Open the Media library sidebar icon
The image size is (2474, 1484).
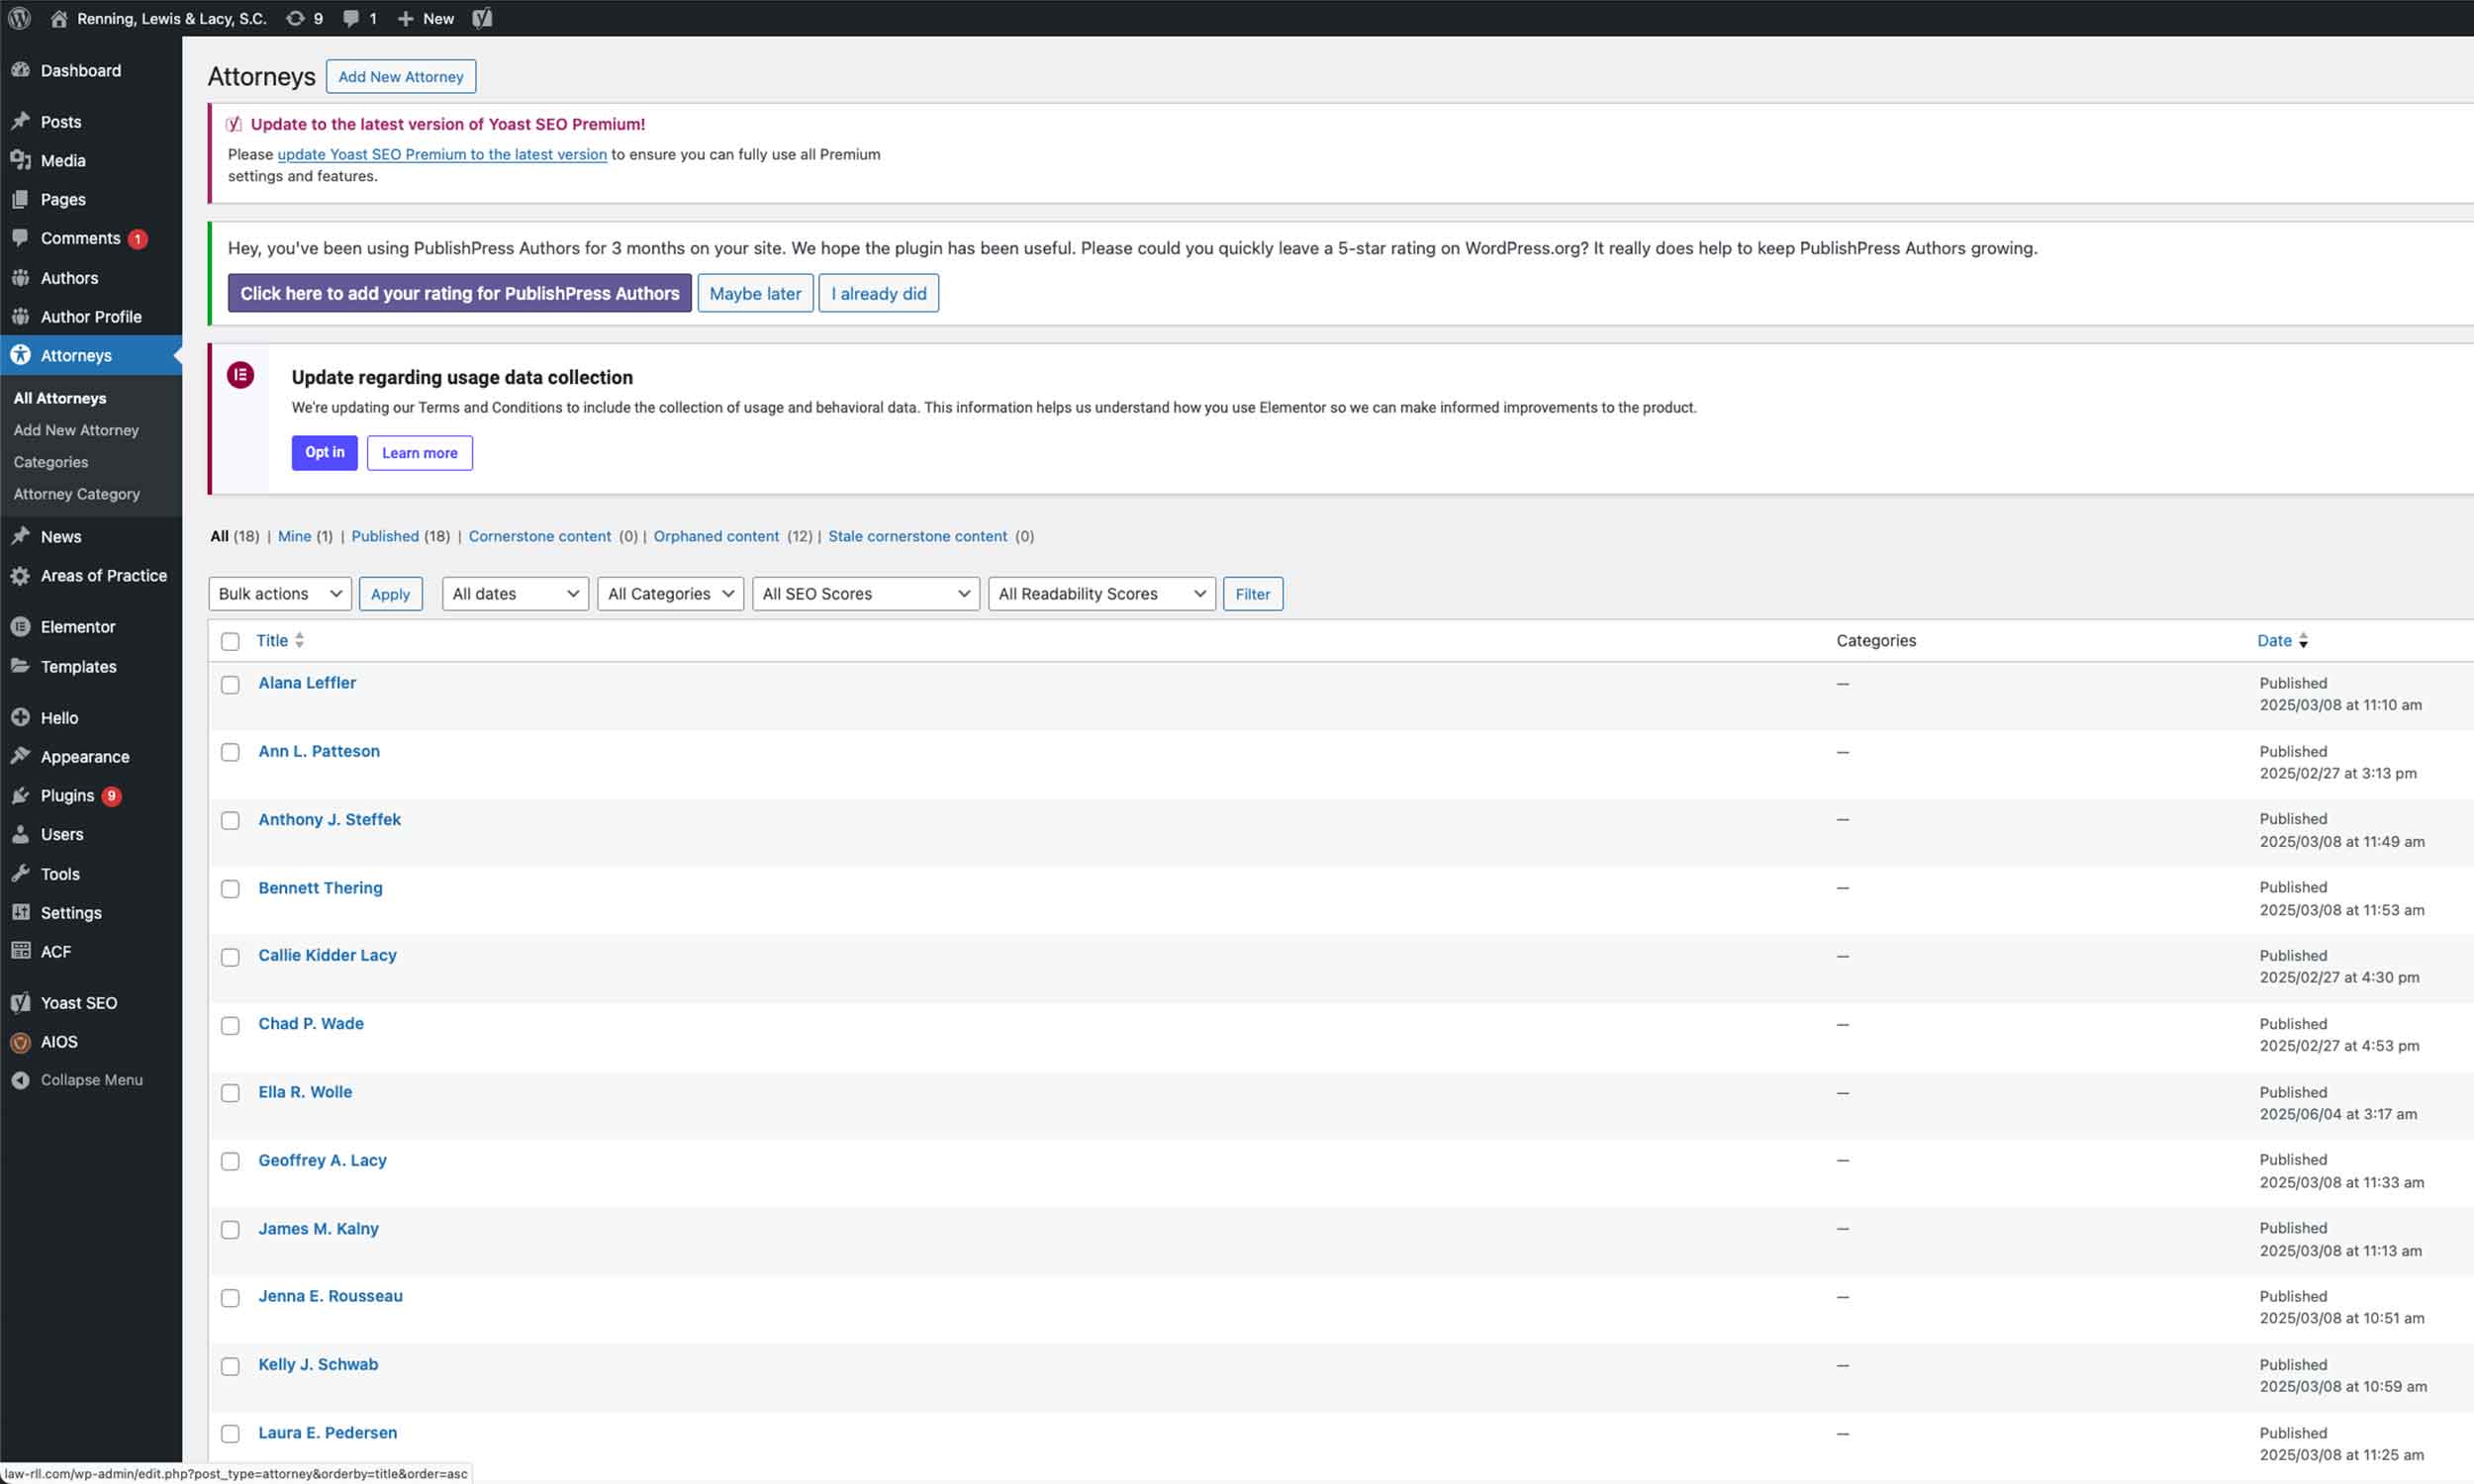tap(20, 160)
